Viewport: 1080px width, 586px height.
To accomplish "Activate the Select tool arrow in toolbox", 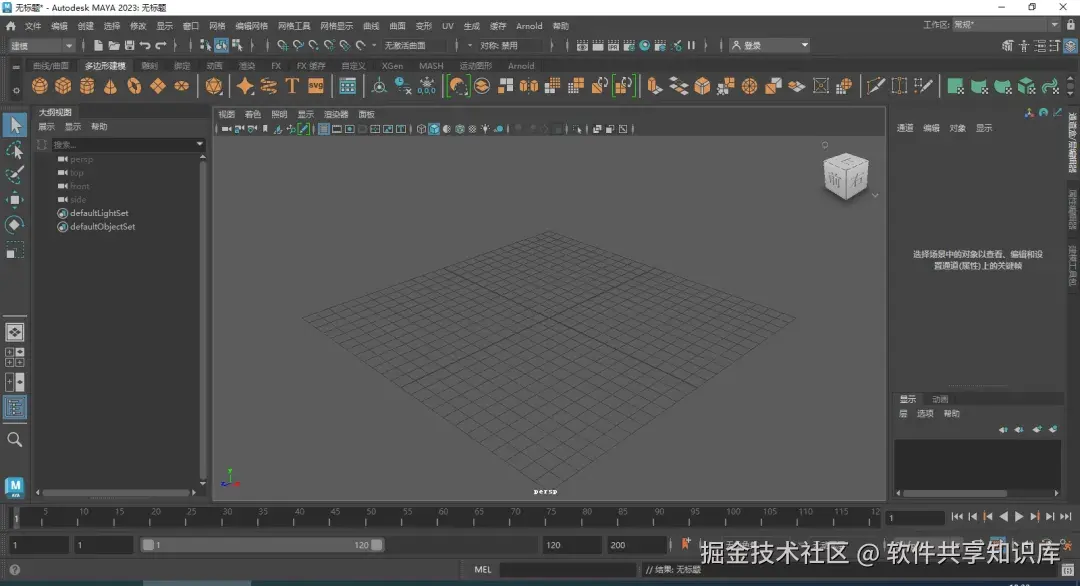I will point(15,125).
